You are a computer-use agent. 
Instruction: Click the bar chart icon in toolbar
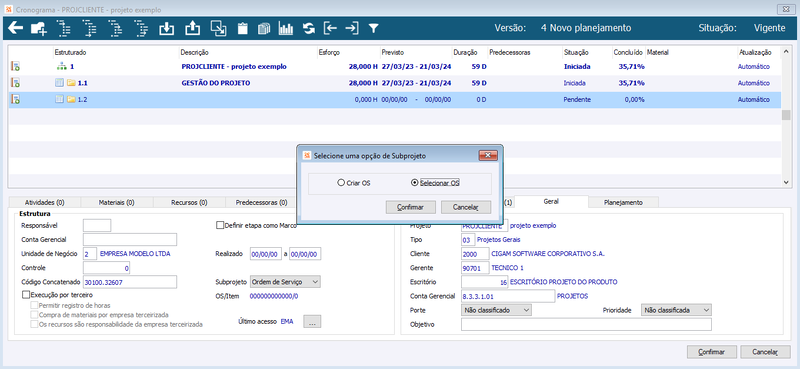(x=286, y=29)
